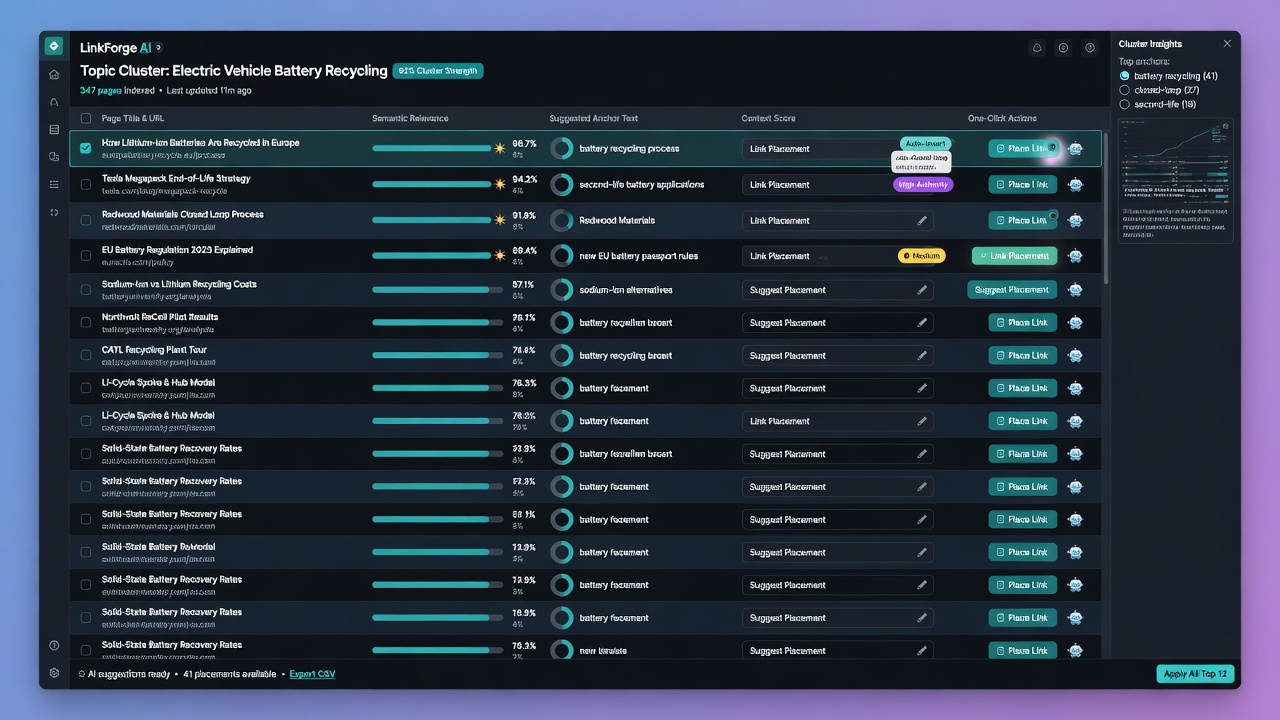Sort by Semantic Relevance column header
Screen dimensions: 1280x720
410,118
